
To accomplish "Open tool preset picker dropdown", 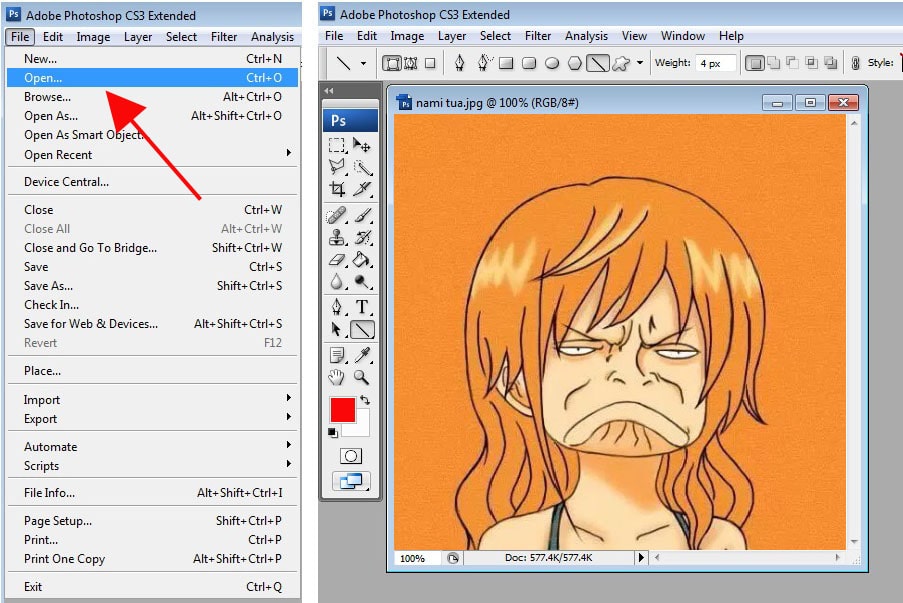I will point(363,63).
